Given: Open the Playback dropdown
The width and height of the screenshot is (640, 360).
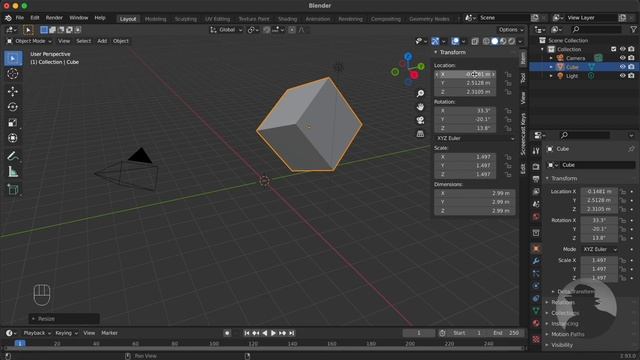Looking at the screenshot, I should (x=37, y=333).
